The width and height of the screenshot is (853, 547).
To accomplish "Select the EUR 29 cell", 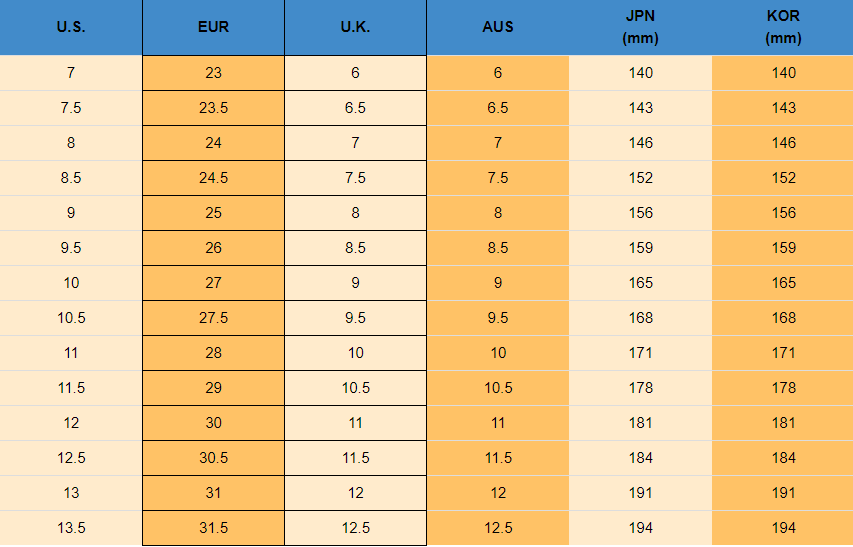I will (x=213, y=388).
